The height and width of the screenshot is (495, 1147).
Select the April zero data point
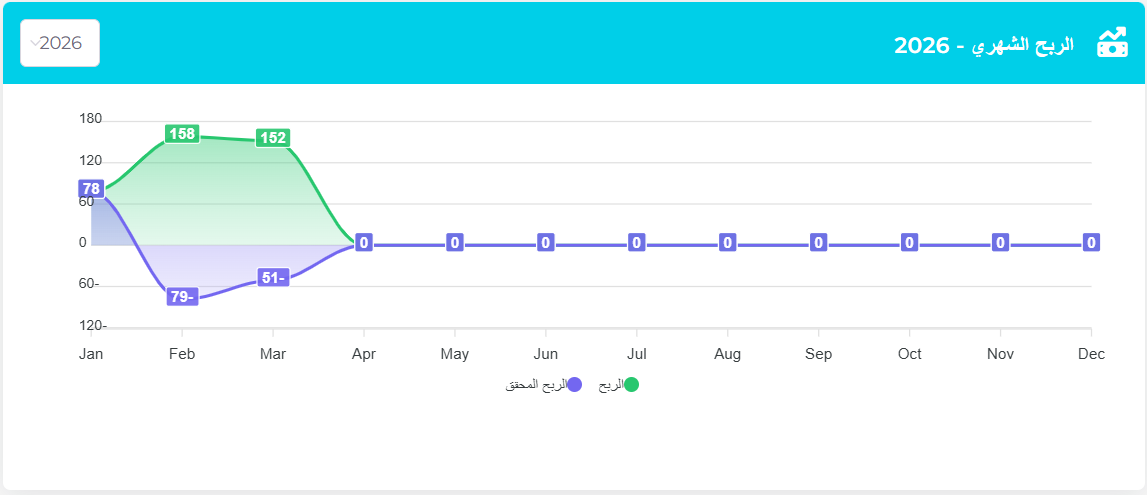[364, 243]
